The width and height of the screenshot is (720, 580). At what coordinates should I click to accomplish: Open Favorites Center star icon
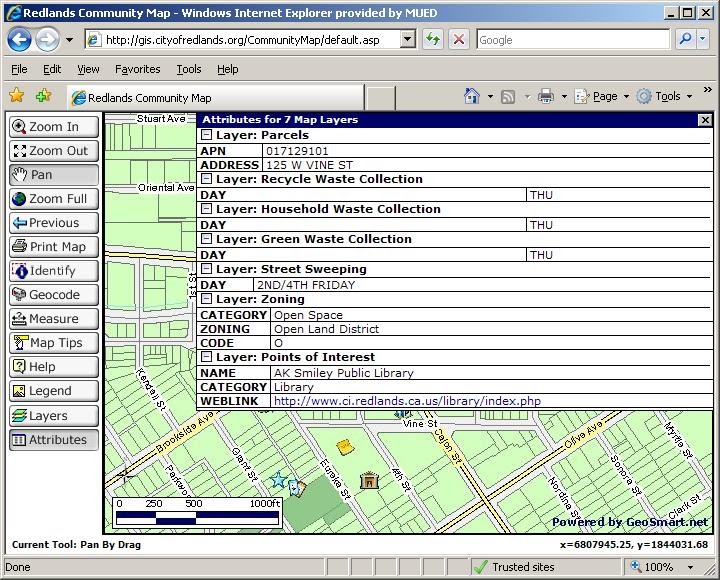(x=17, y=96)
